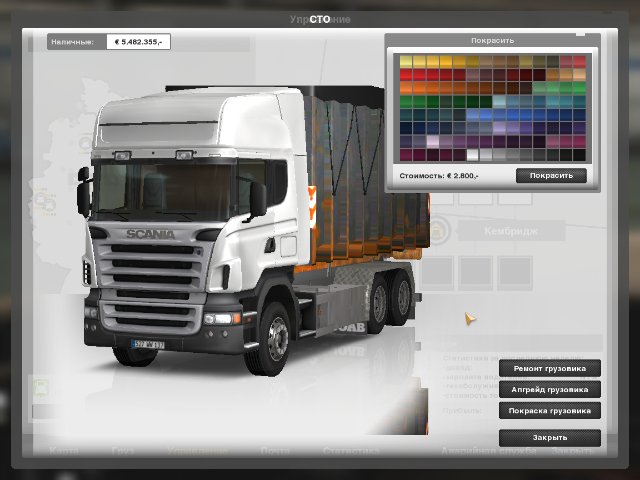Open Ремонт грузовика
The width and height of the screenshot is (640, 480).
(x=549, y=369)
